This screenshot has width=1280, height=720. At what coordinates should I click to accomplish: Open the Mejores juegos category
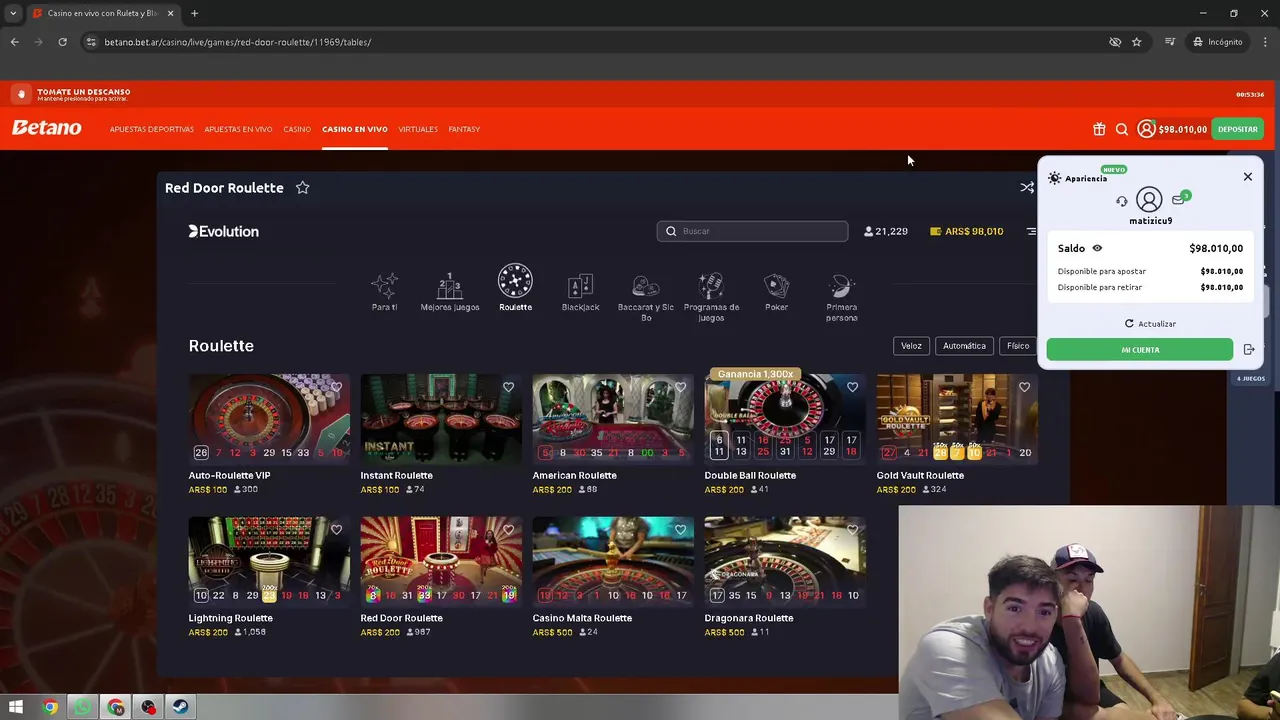(x=450, y=291)
